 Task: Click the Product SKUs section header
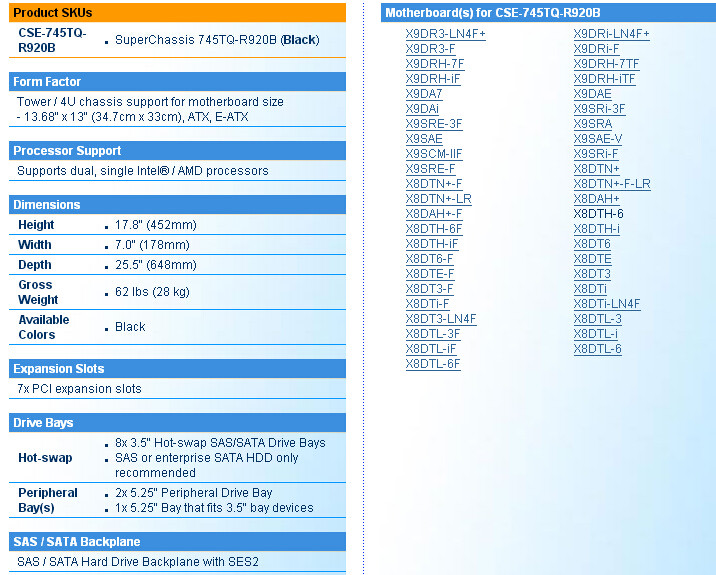click(177, 13)
